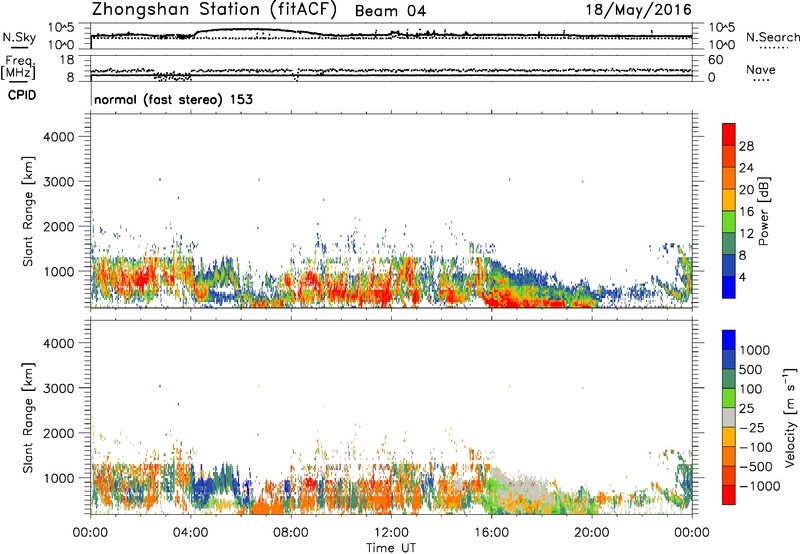Click the '-25' velocity colorbar label
This screenshot has width=800, height=554.
754,428
